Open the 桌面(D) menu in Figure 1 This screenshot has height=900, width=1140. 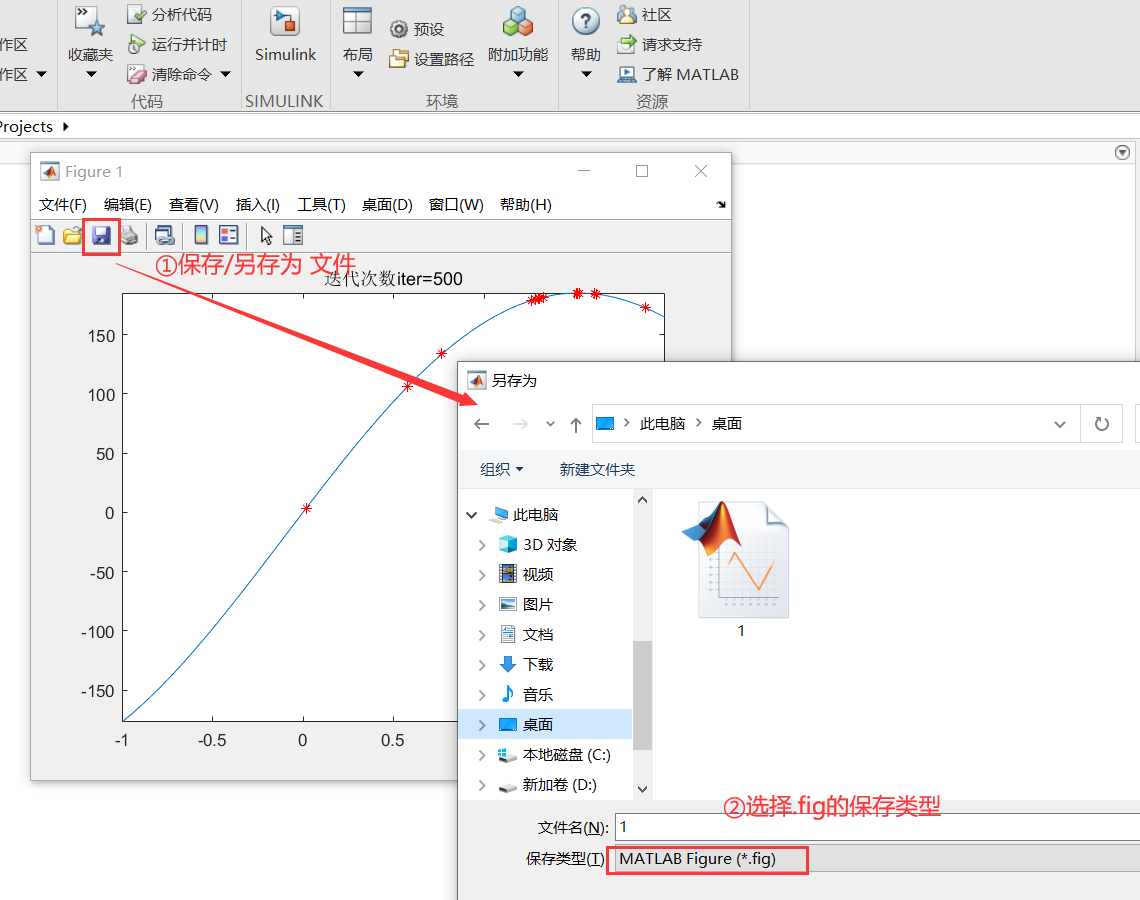click(387, 205)
